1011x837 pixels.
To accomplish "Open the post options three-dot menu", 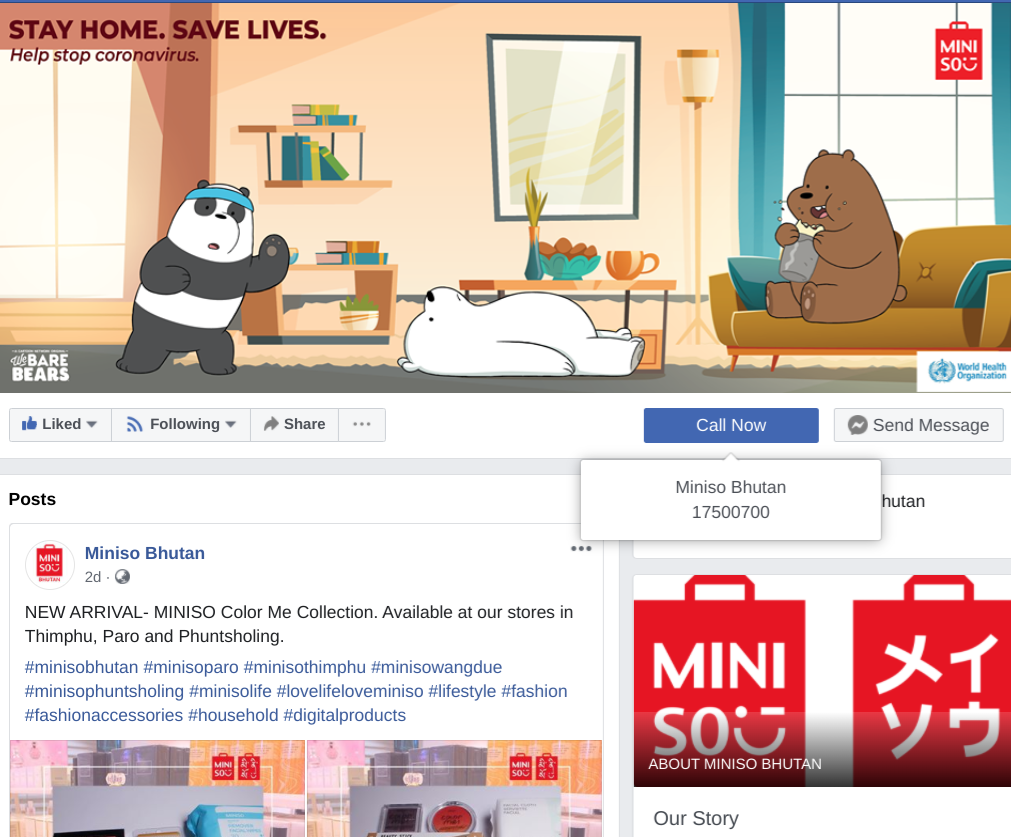I will point(581,549).
